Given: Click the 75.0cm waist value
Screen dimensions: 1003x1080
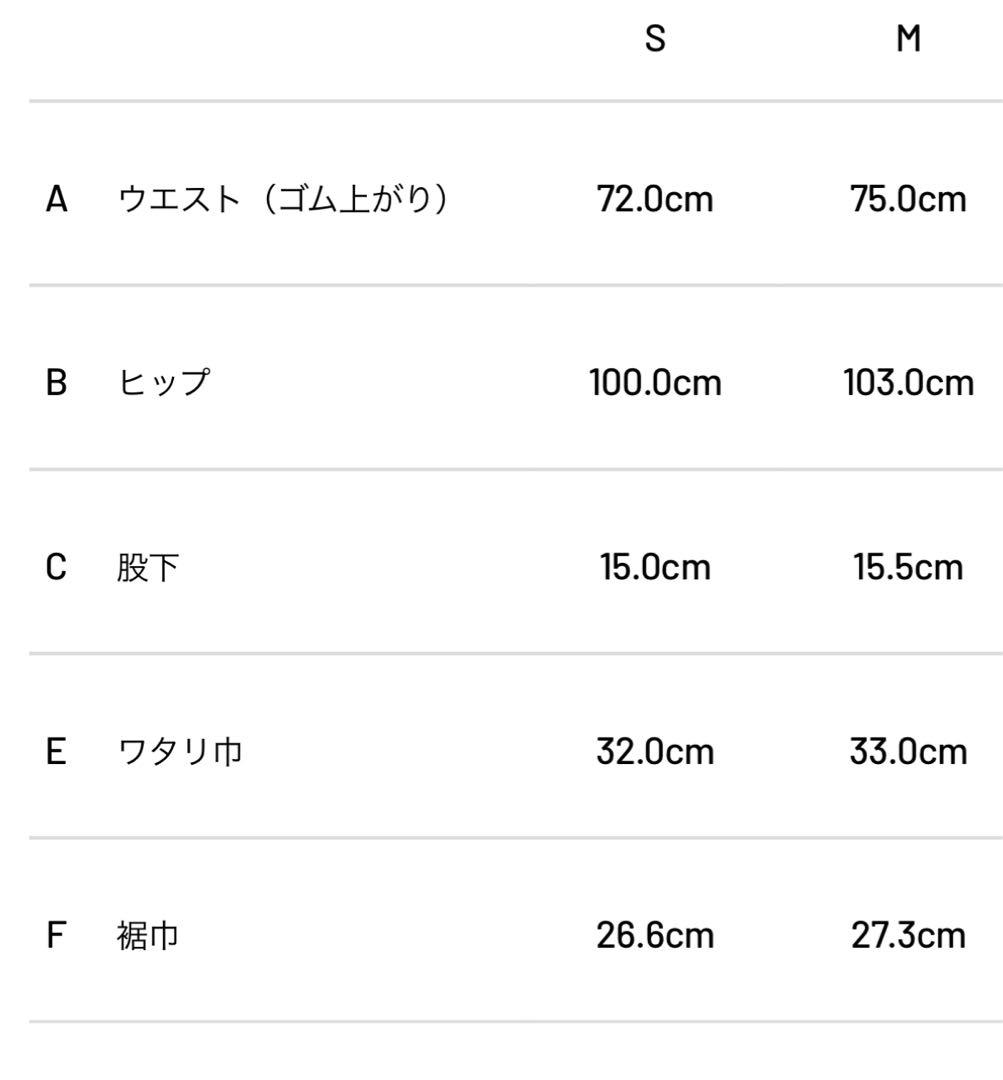Looking at the screenshot, I should click(x=908, y=200).
